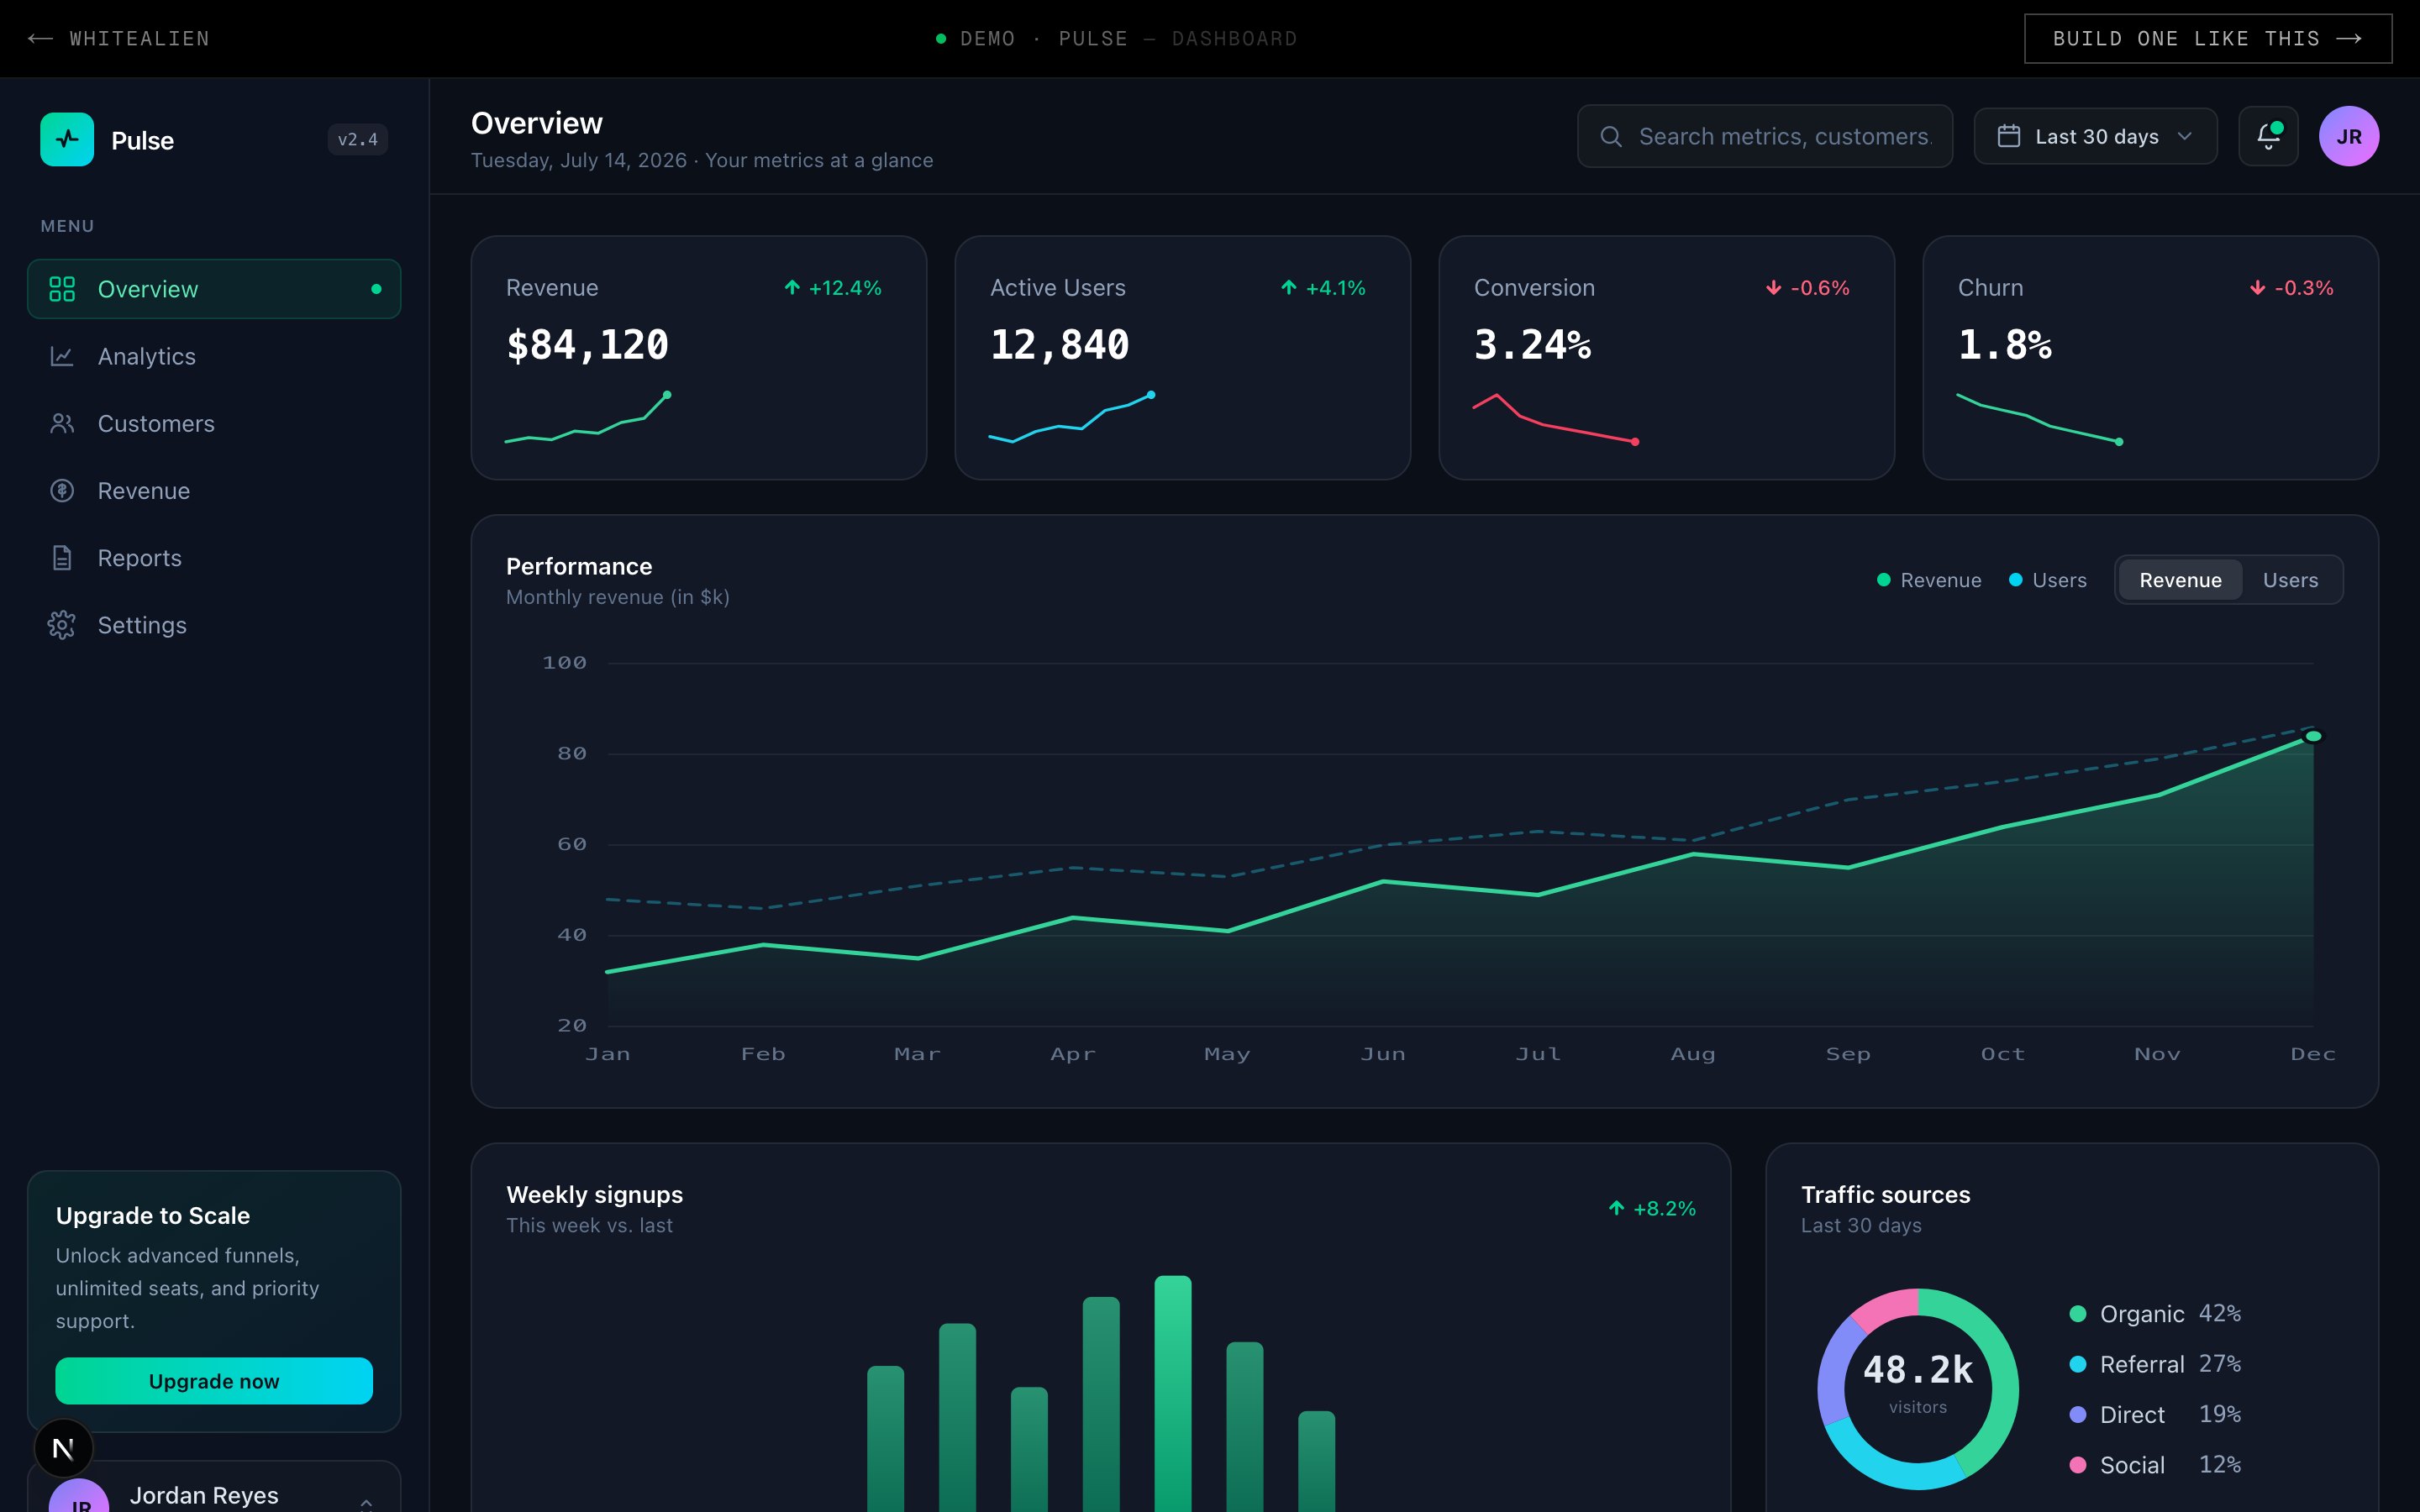Screen dimensions: 2420x1512
Task: Click the arrow in Build One Like This
Action: [2349, 38]
